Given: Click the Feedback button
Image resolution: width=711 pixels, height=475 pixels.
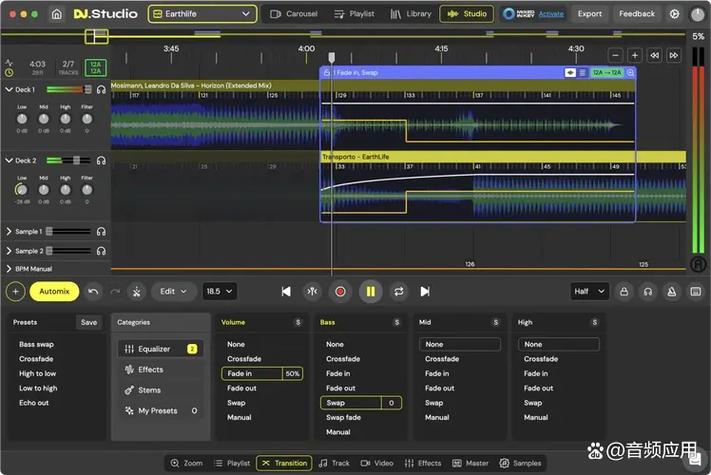Looking at the screenshot, I should pyautogui.click(x=637, y=14).
